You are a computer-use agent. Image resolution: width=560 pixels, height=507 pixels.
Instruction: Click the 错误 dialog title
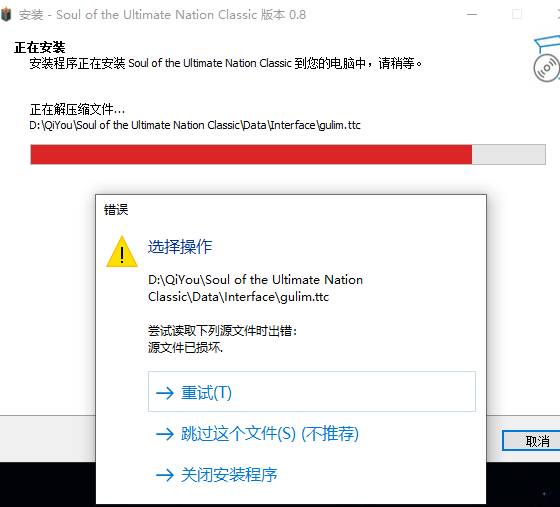[x=116, y=210]
